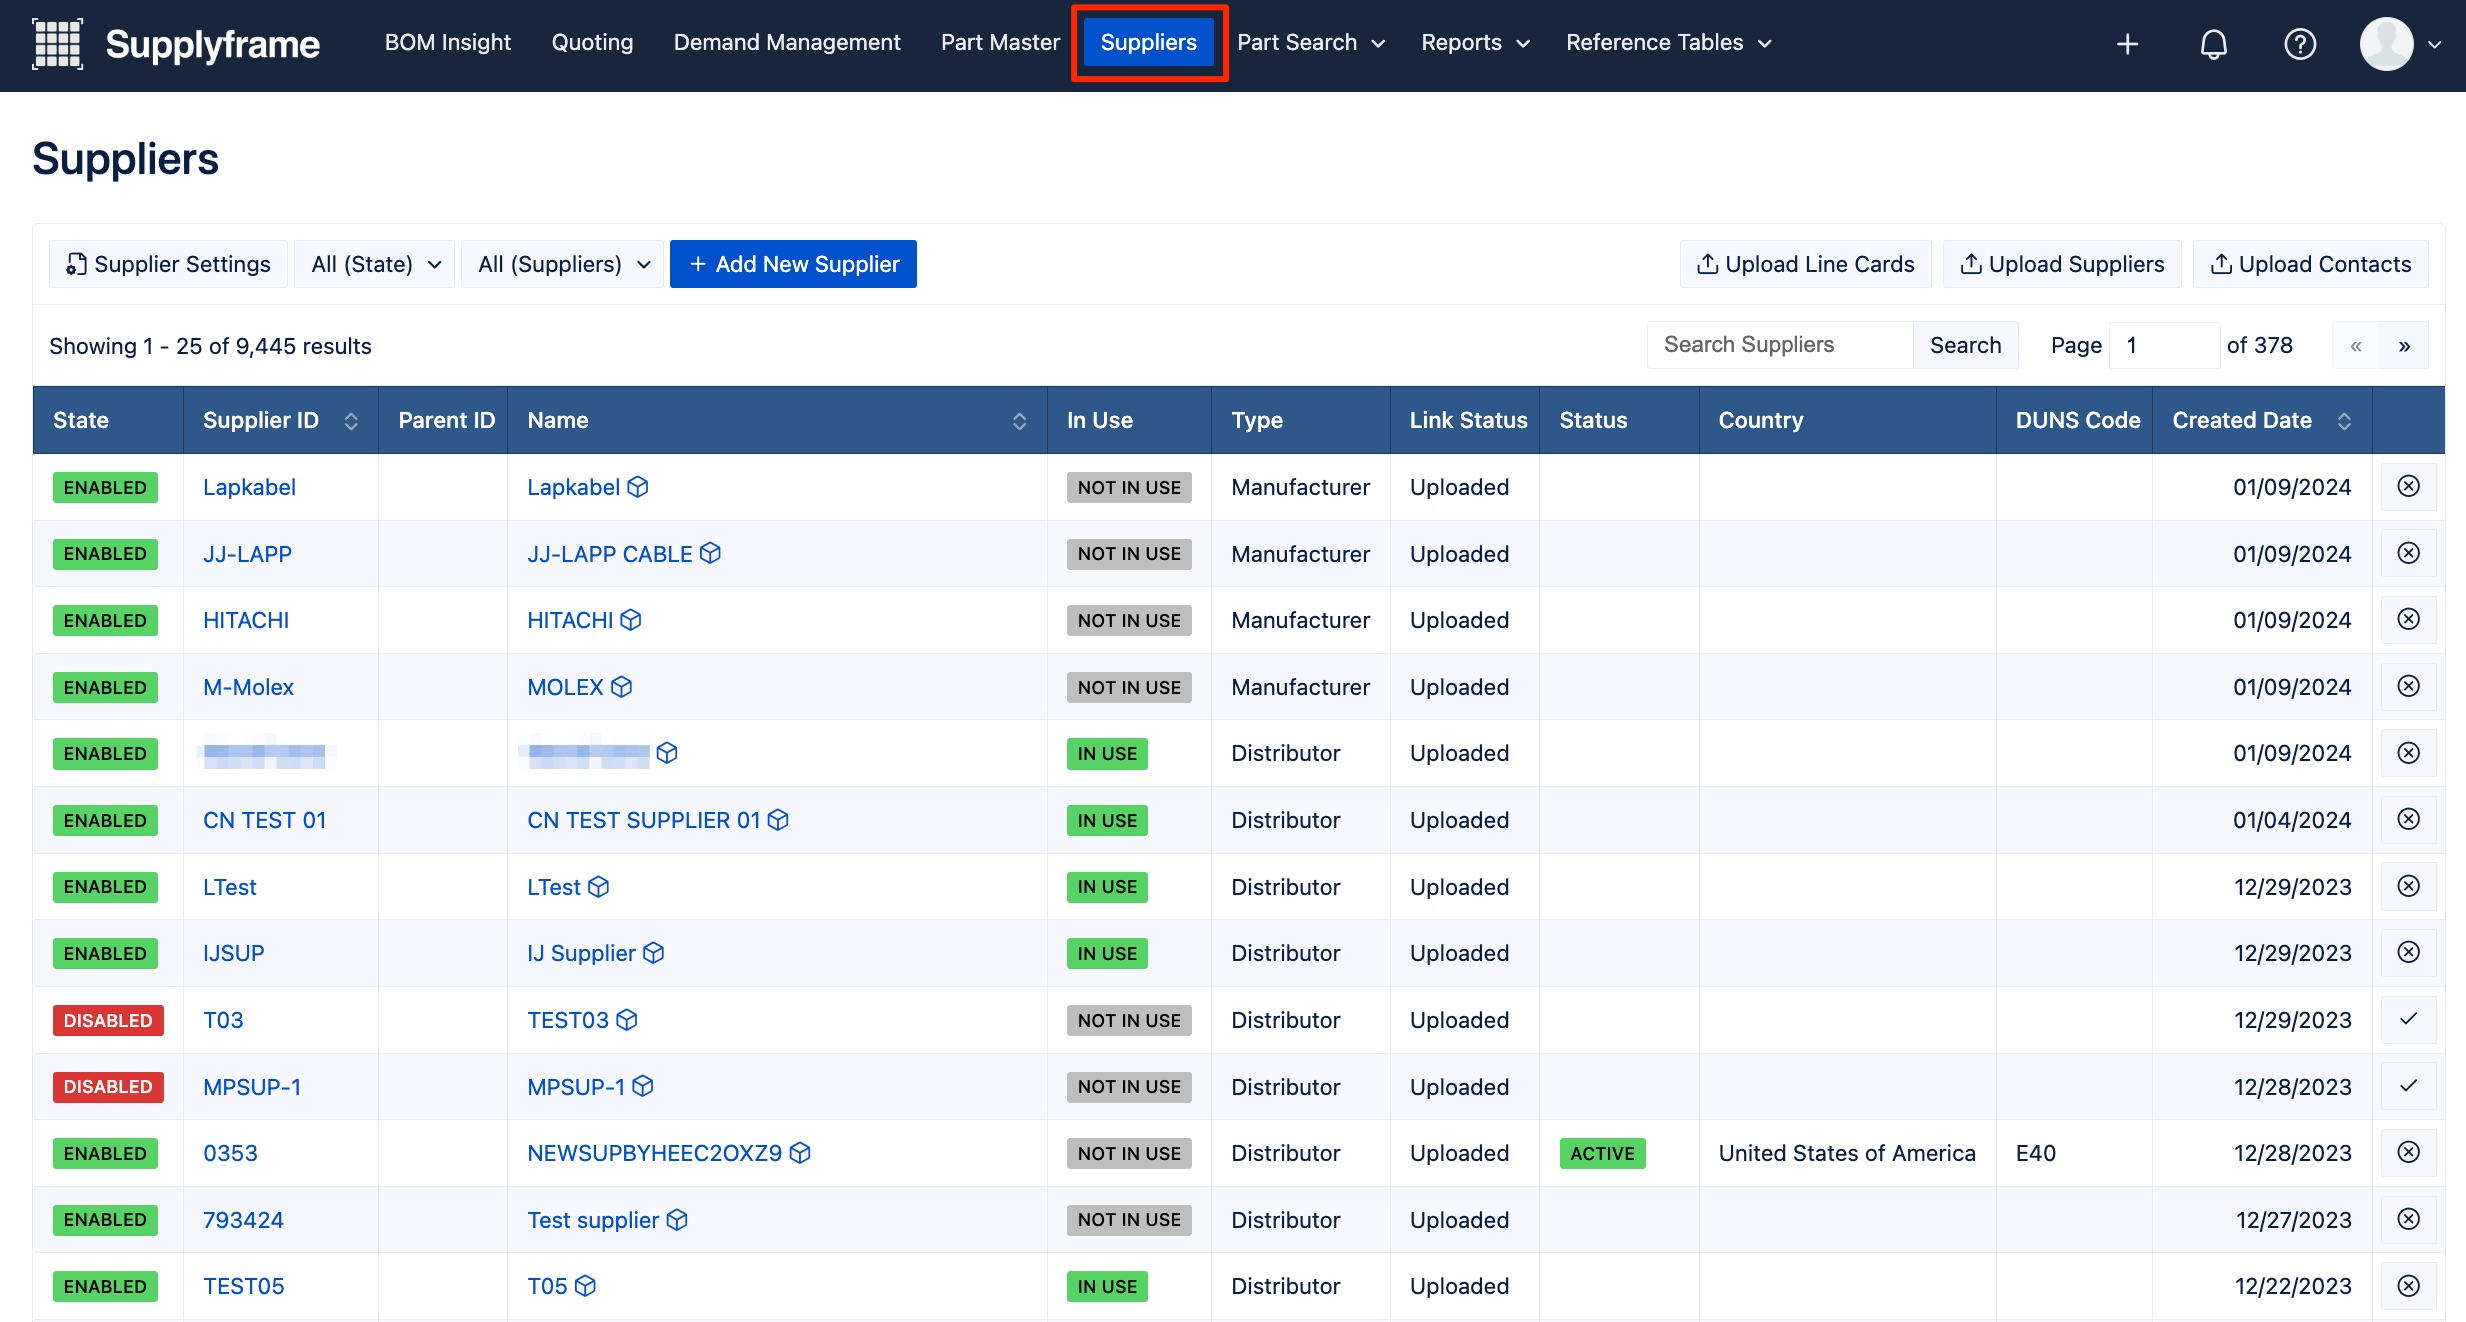The height and width of the screenshot is (1322, 2466).
Task: Click United States of America cell
Action: tap(1846, 1153)
